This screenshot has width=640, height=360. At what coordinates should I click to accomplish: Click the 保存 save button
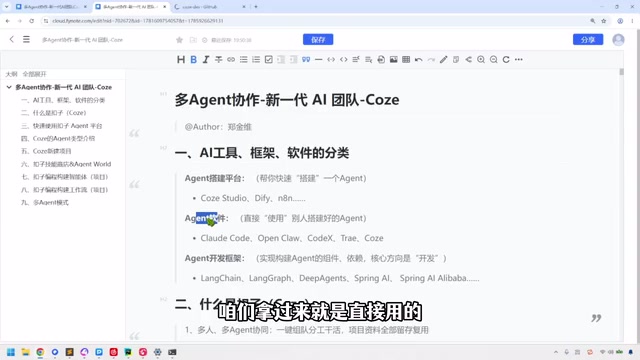point(318,40)
